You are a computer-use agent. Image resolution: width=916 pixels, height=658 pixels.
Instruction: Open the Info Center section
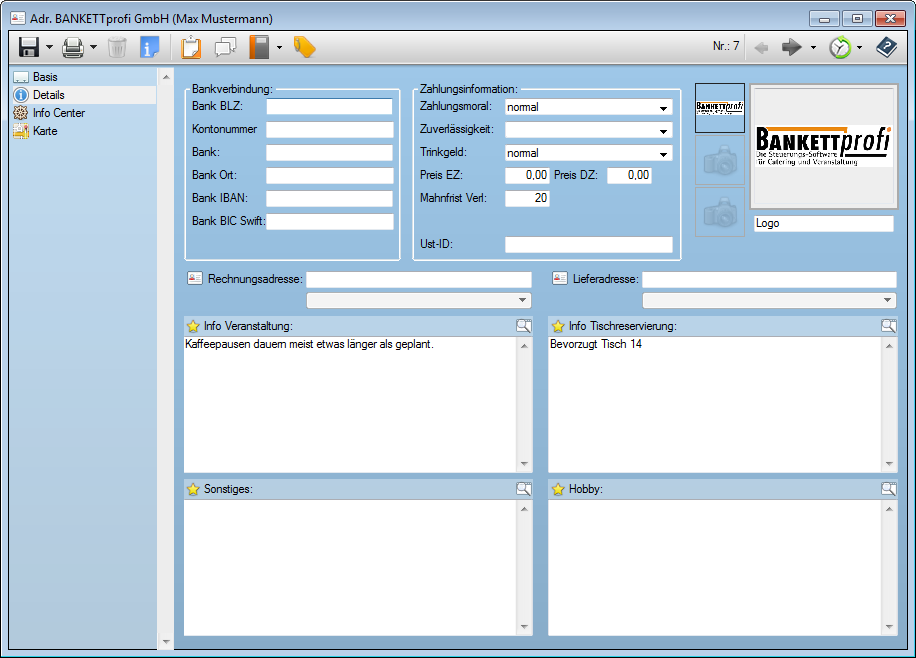58,113
